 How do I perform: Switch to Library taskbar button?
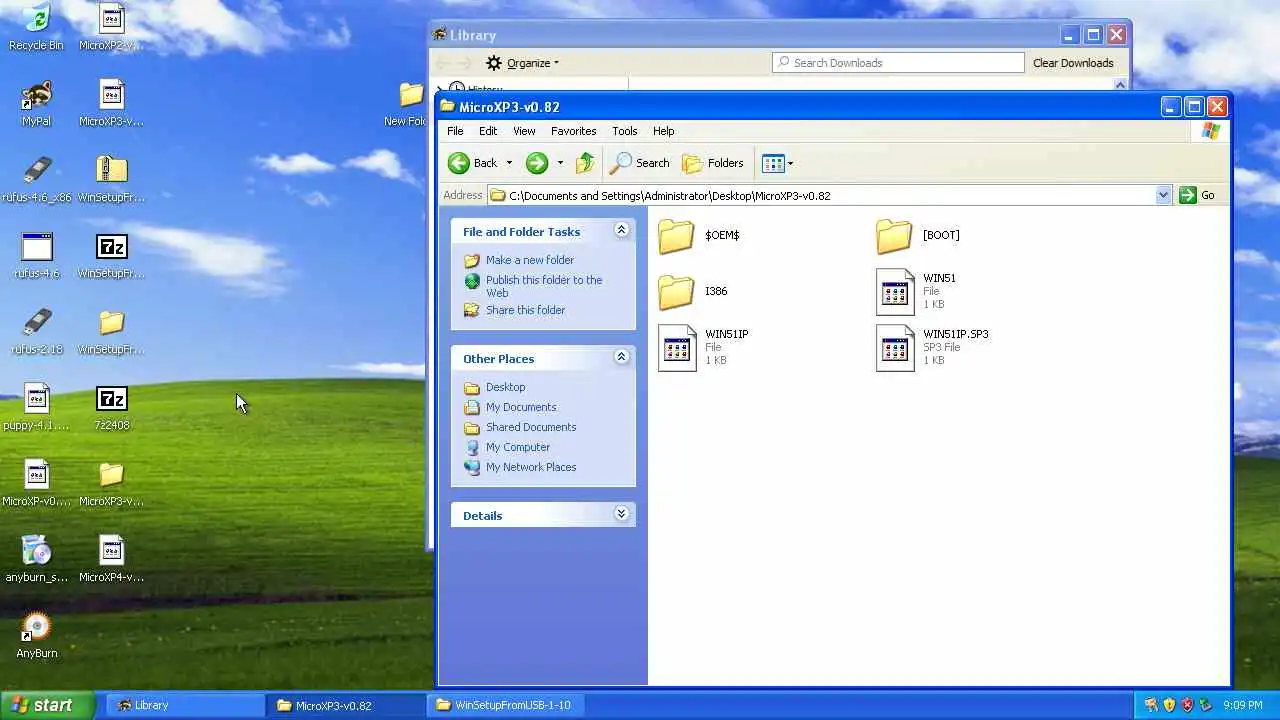pos(186,705)
